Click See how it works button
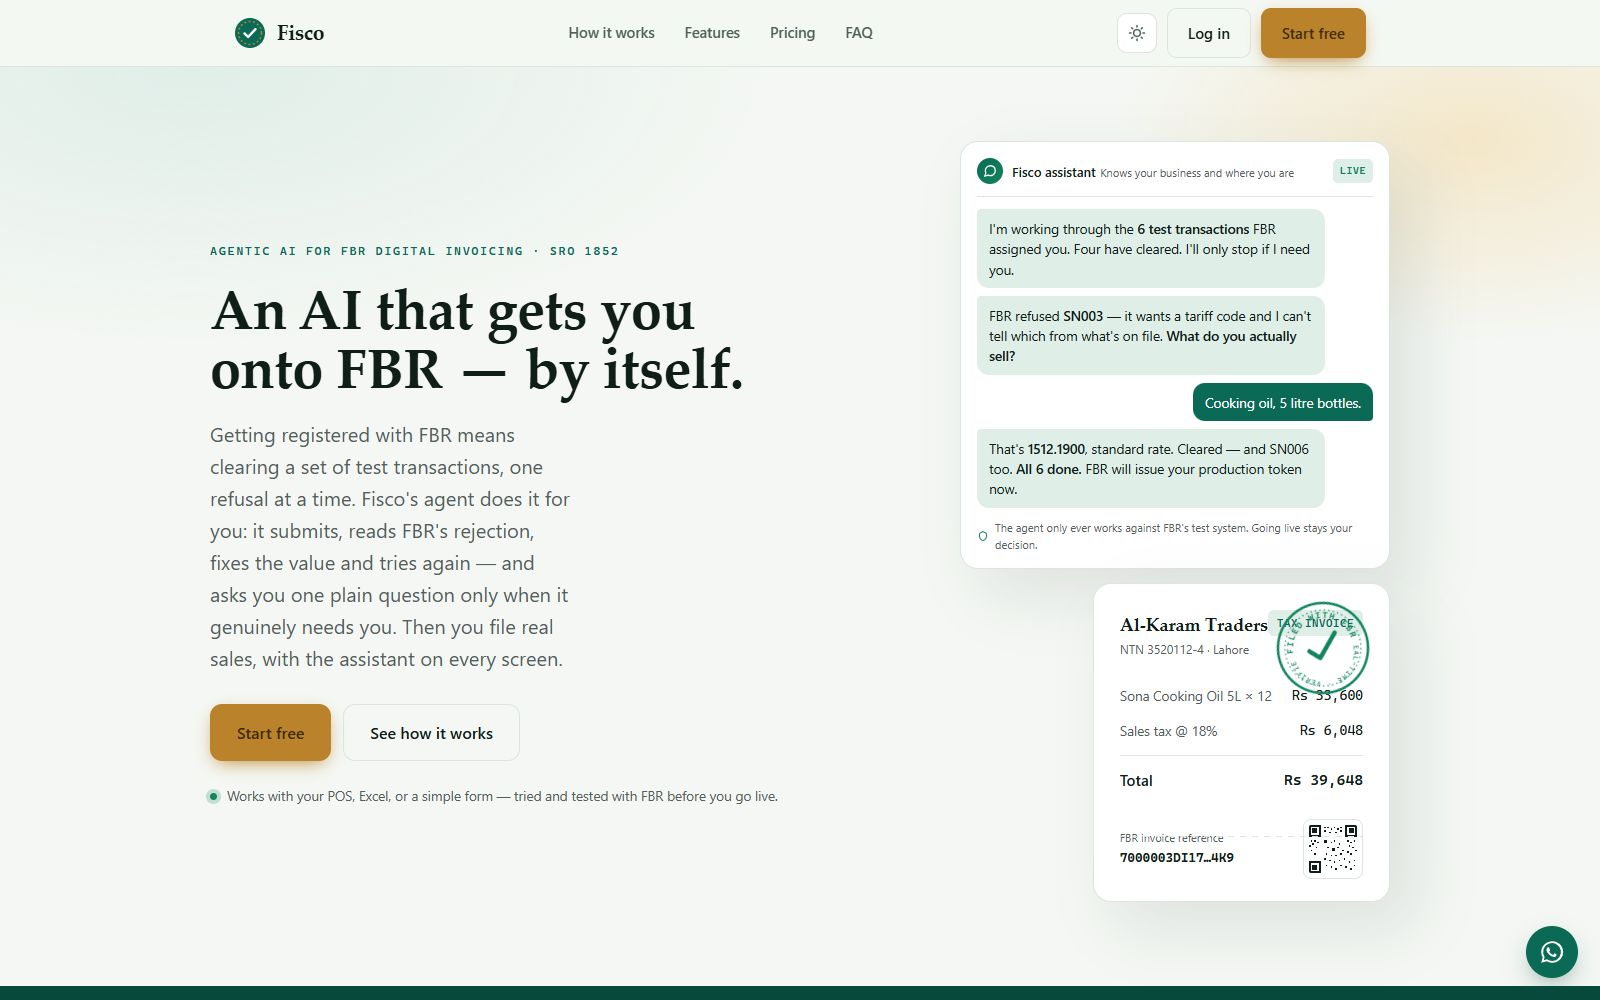Screen dimensions: 1600x1000 (x=431, y=733)
